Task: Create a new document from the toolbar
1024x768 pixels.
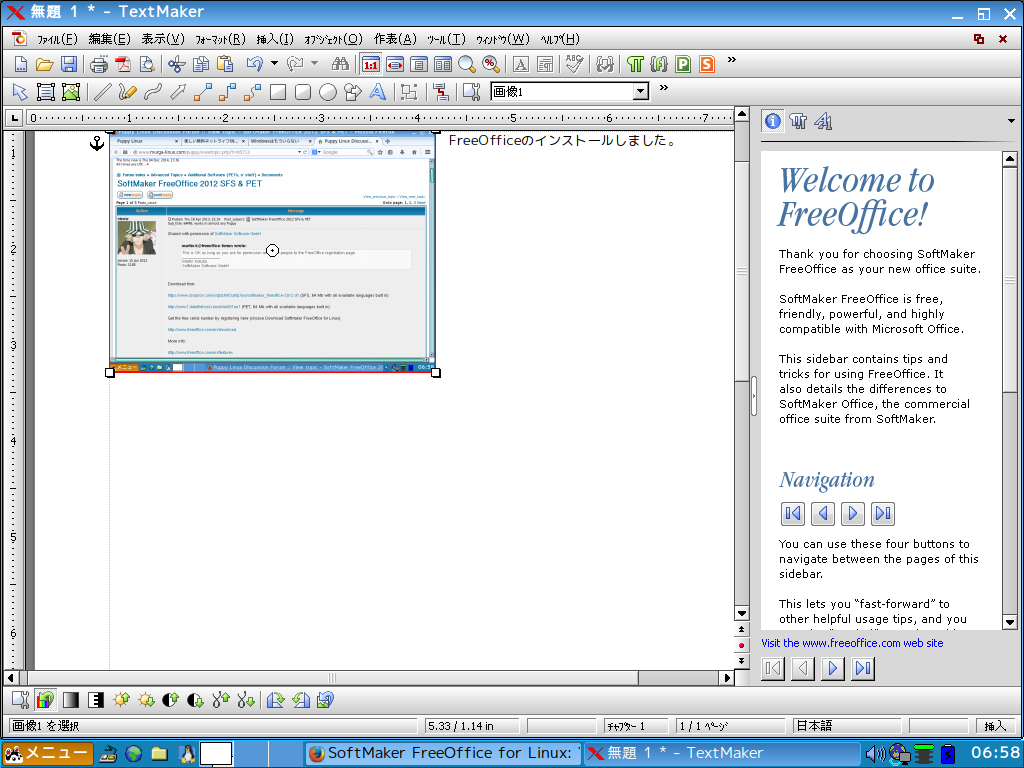Action: (x=20, y=64)
